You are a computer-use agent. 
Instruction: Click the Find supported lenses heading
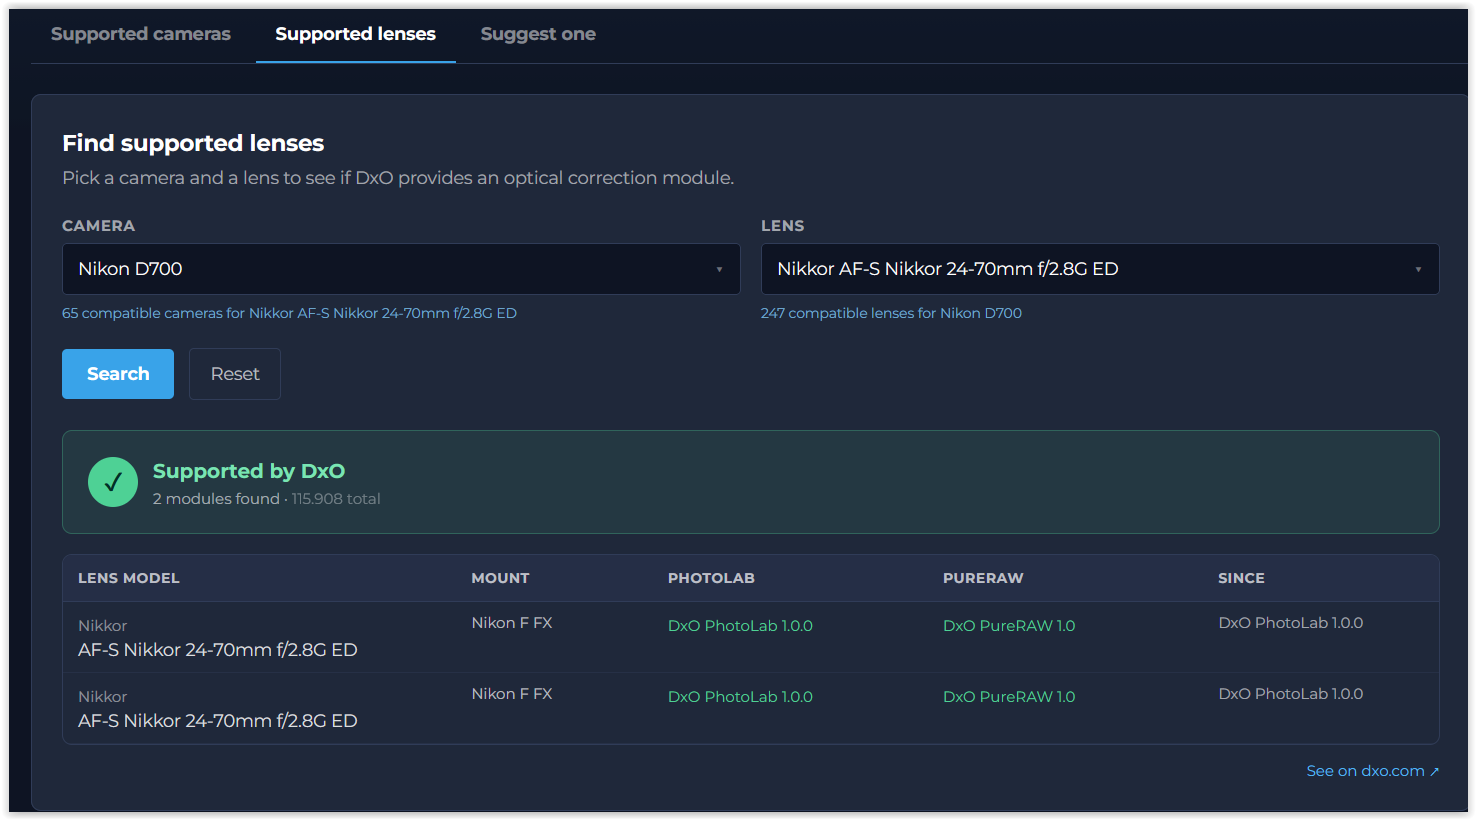coord(193,143)
